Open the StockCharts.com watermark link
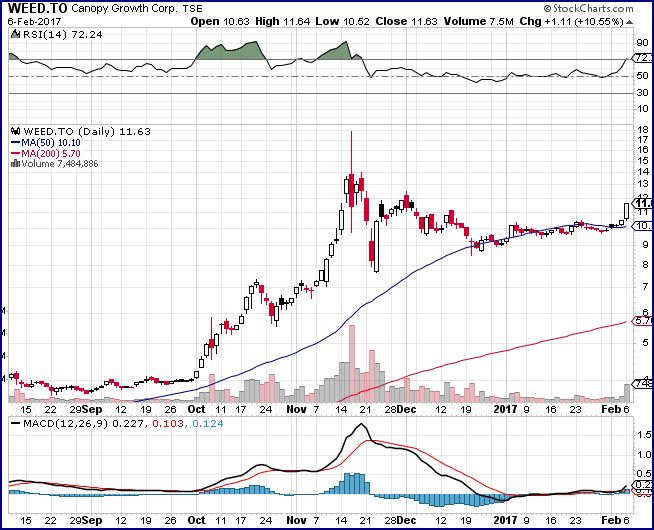 point(604,7)
